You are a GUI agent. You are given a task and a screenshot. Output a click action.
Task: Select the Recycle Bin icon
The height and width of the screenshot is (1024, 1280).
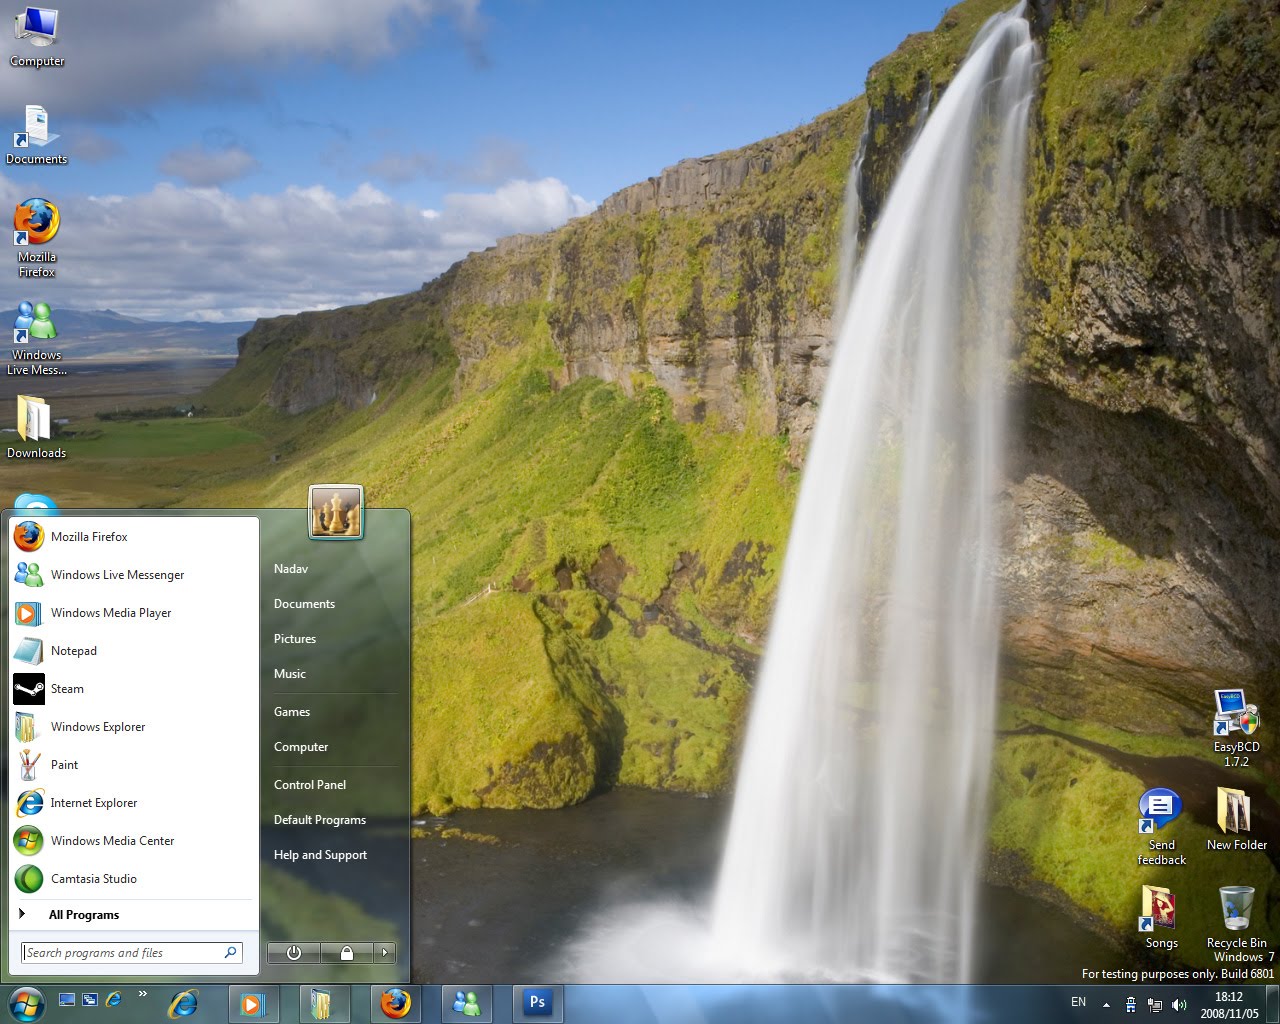[1236, 917]
